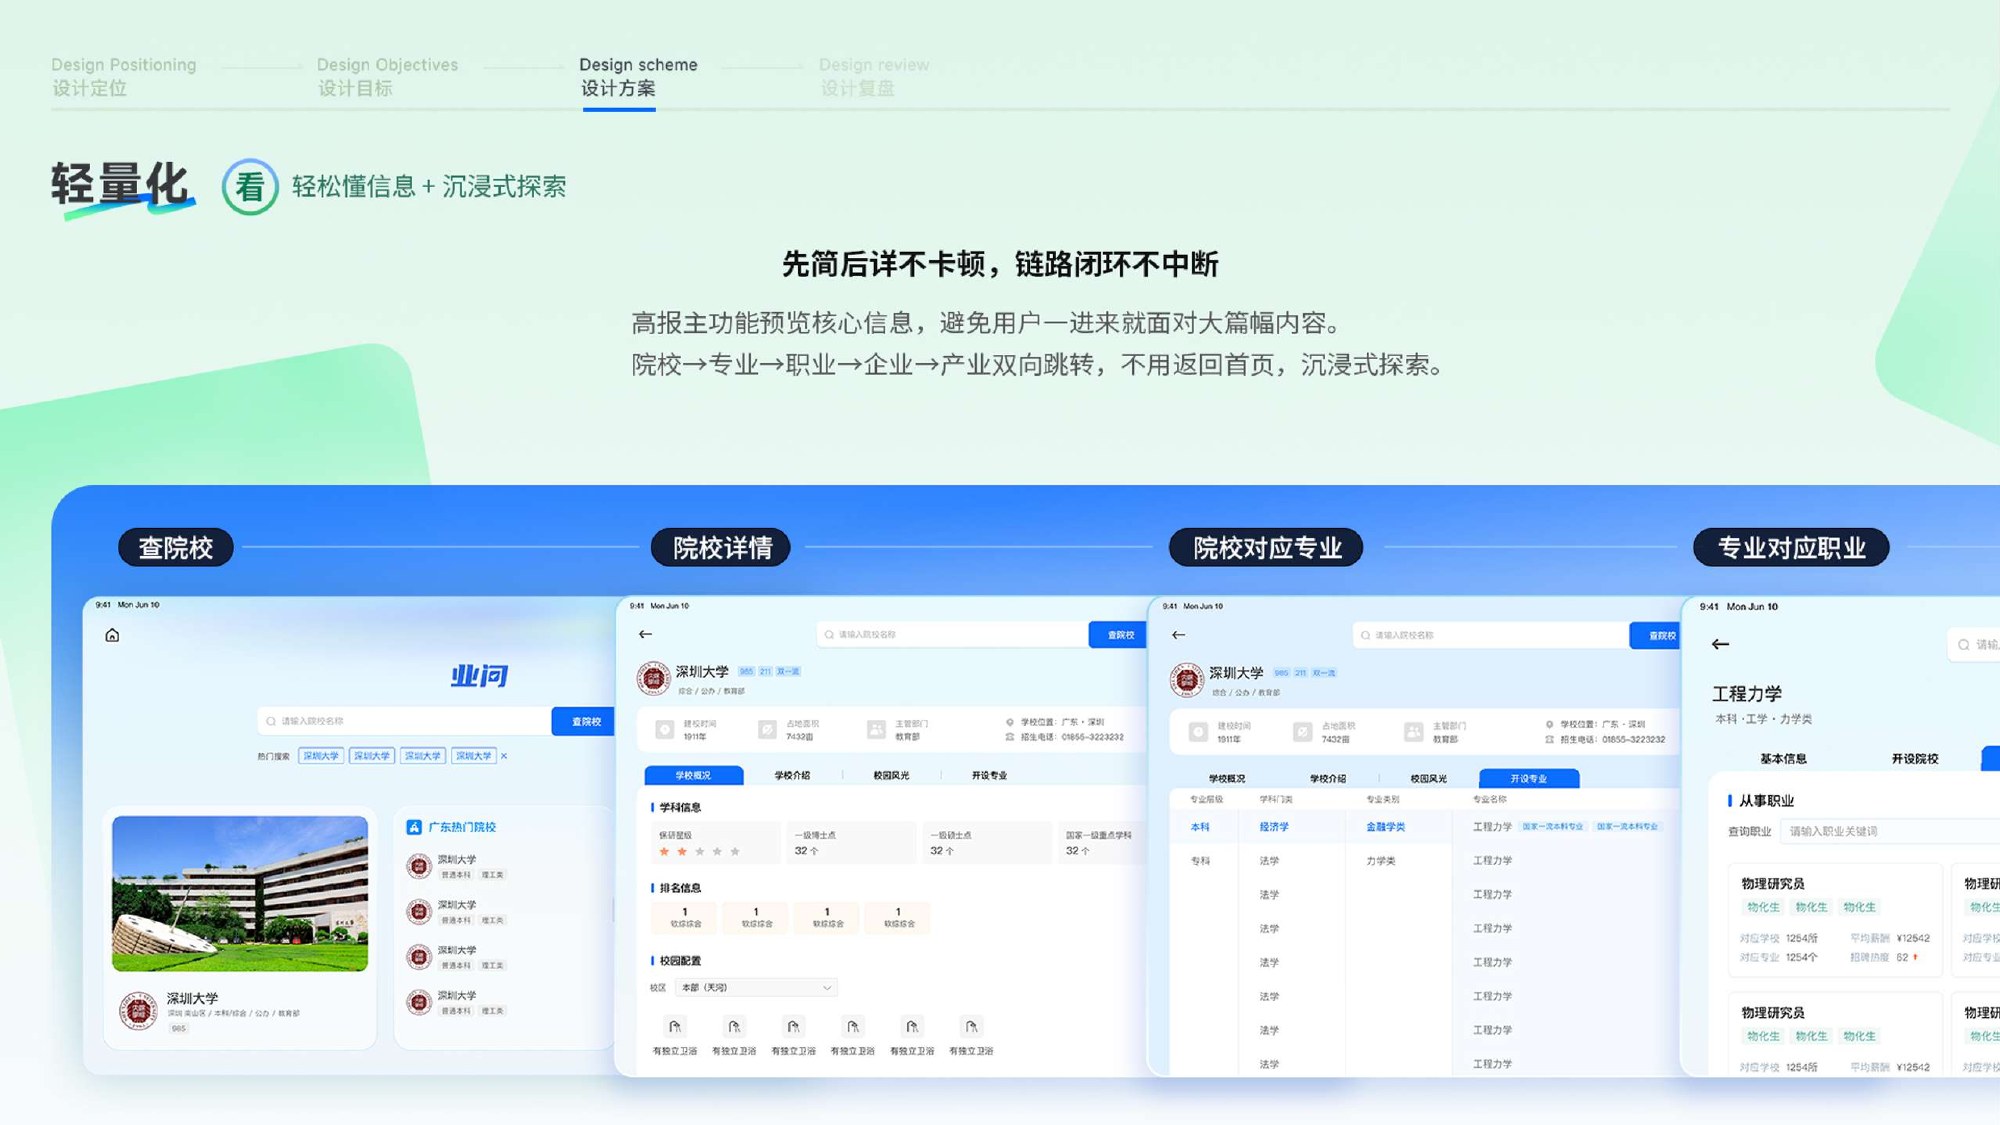The width and height of the screenshot is (2000, 1125).
Task: Click the 业问 logo
Action: click(479, 676)
